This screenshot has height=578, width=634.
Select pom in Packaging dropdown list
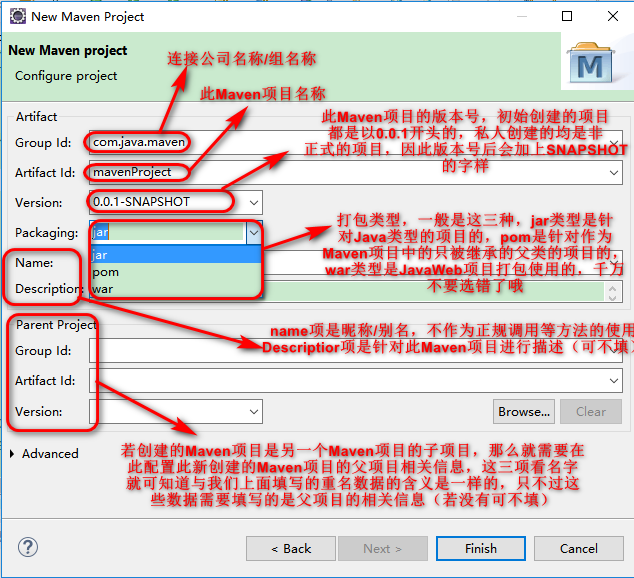pyautogui.click(x=176, y=272)
